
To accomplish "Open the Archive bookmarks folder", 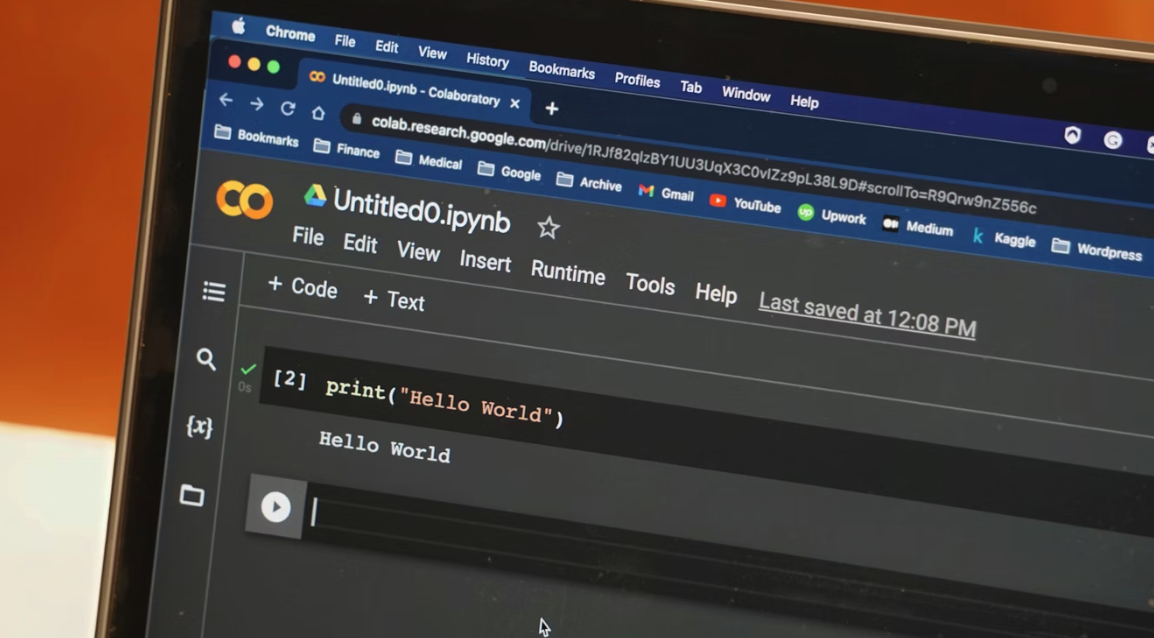I will [589, 182].
